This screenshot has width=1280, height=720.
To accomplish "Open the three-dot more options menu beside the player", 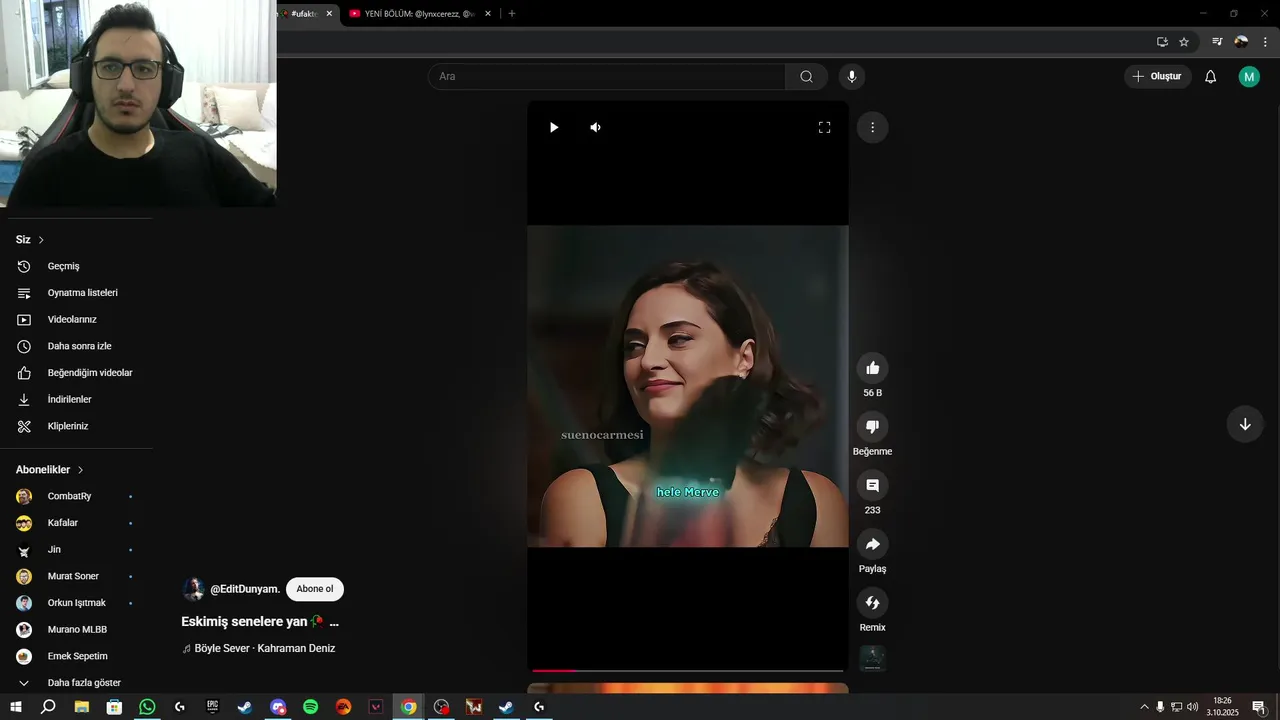I will 872,127.
